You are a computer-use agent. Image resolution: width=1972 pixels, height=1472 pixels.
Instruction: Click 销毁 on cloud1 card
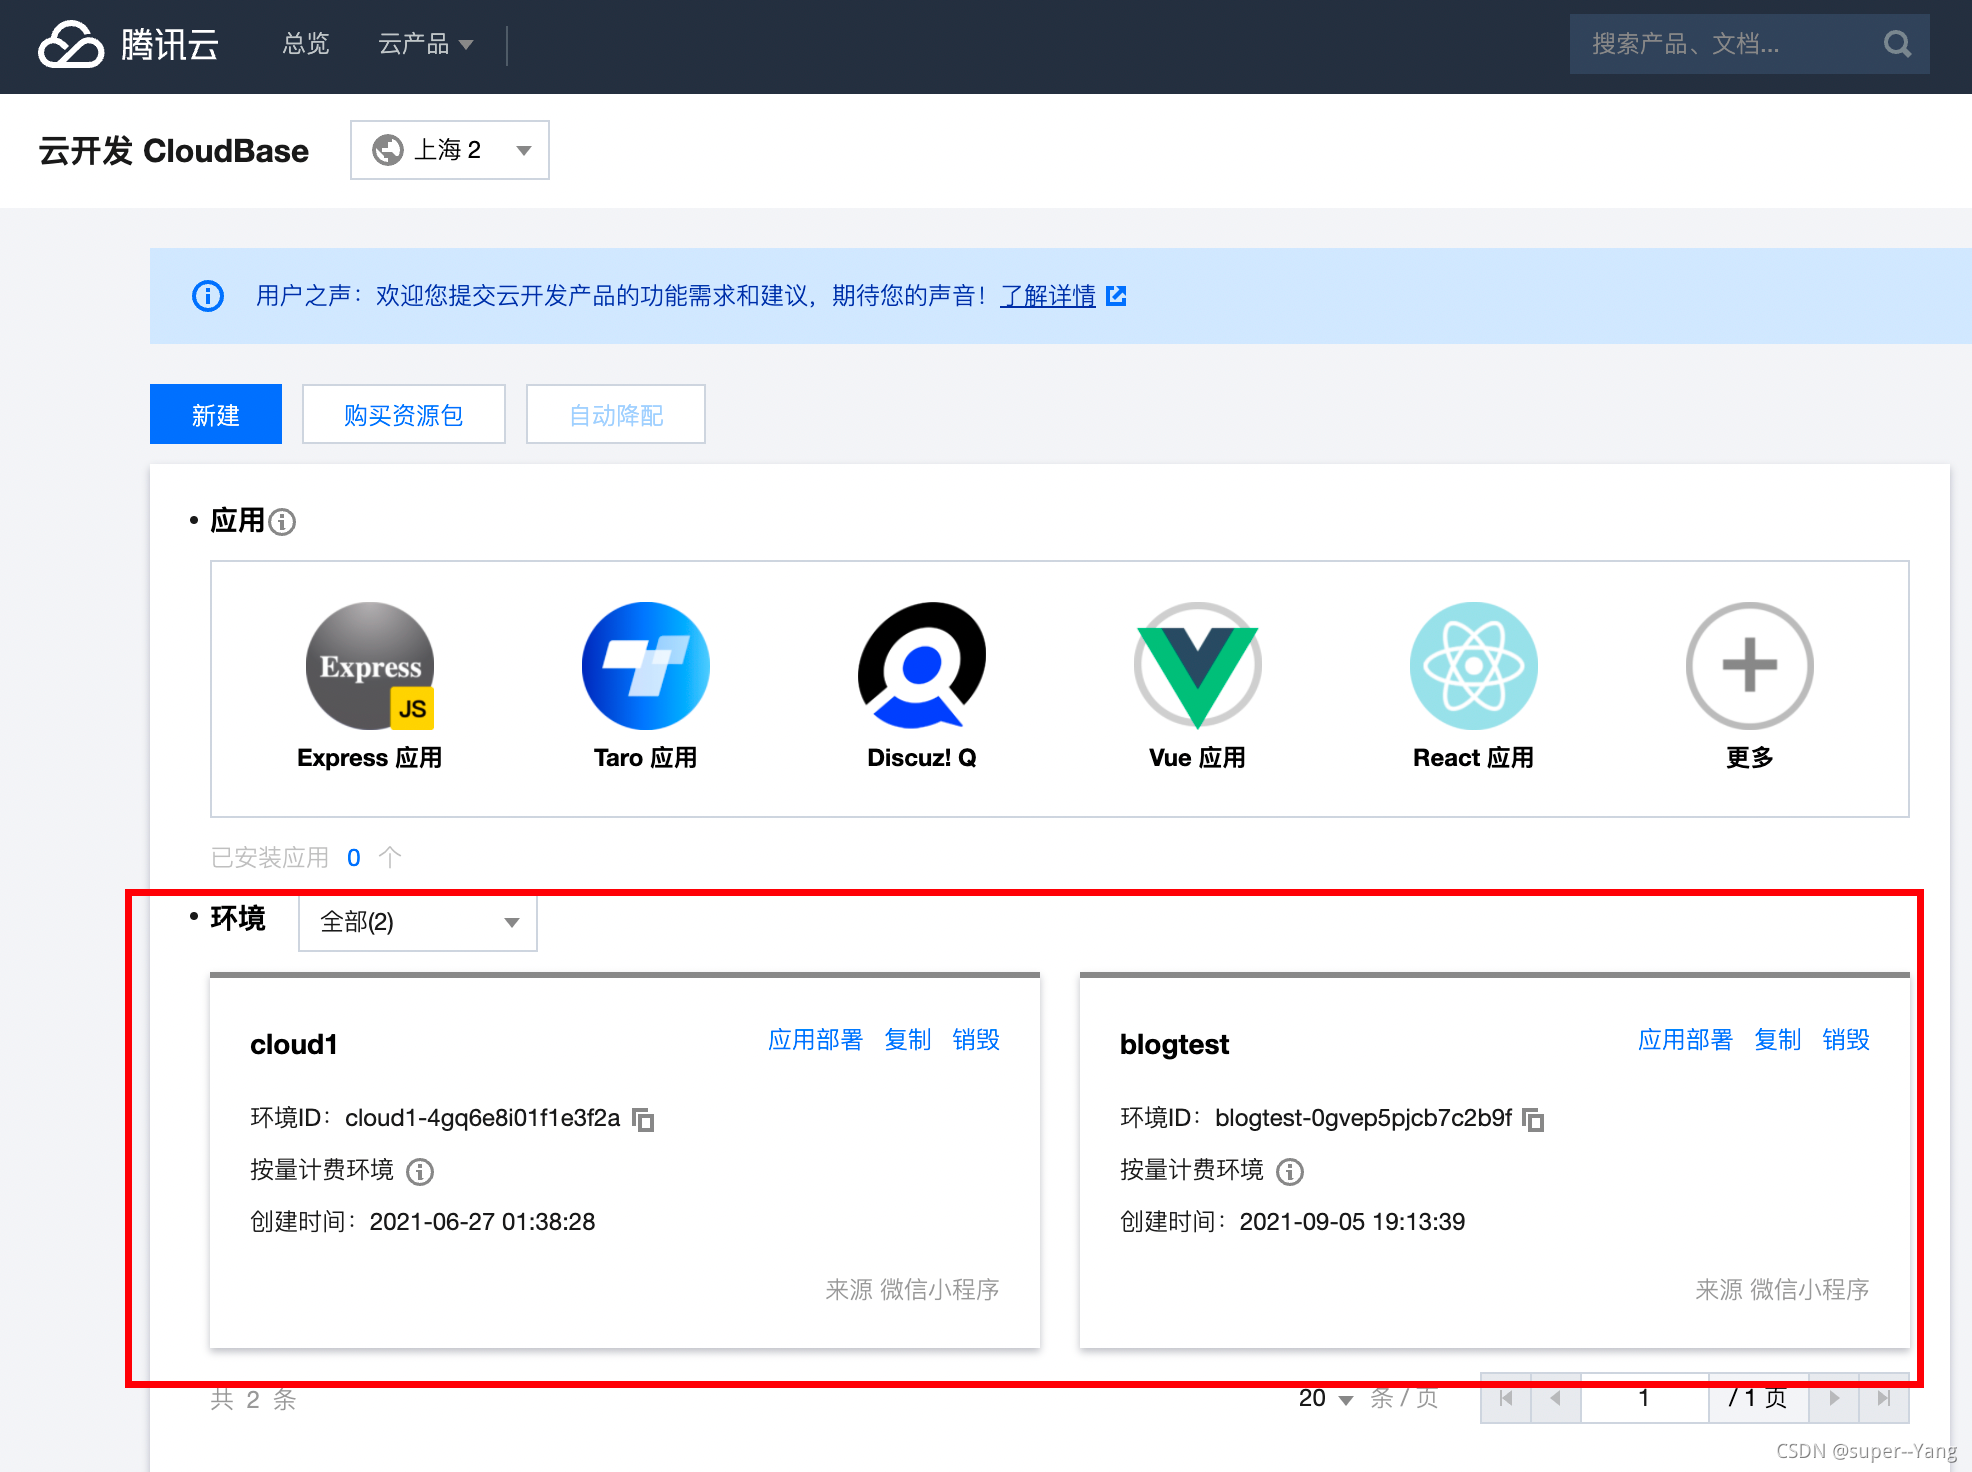tap(976, 1040)
